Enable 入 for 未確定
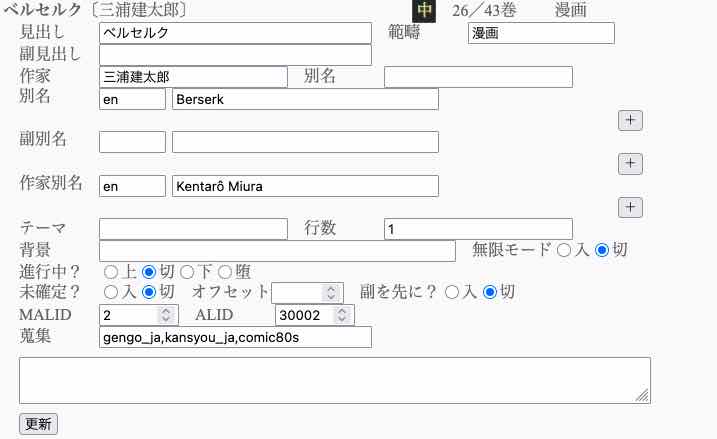This screenshot has height=439, width=717. tap(111, 292)
